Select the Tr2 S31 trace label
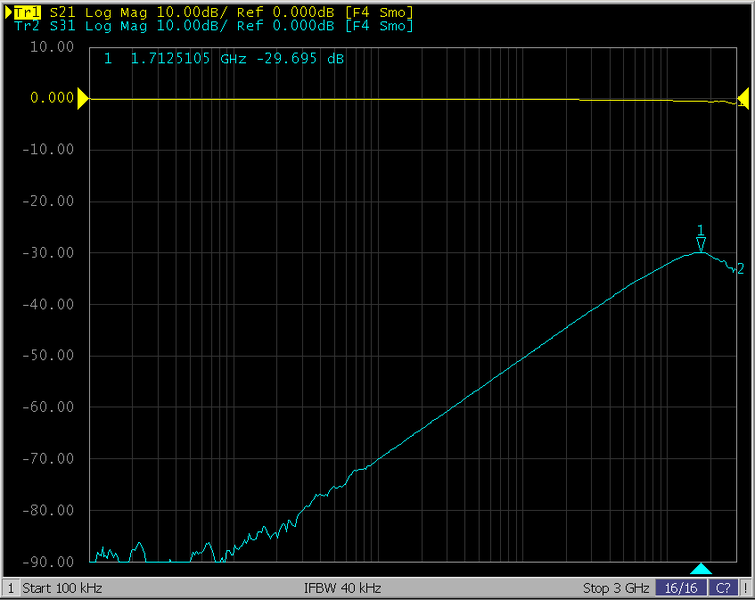 pyautogui.click(x=30, y=25)
